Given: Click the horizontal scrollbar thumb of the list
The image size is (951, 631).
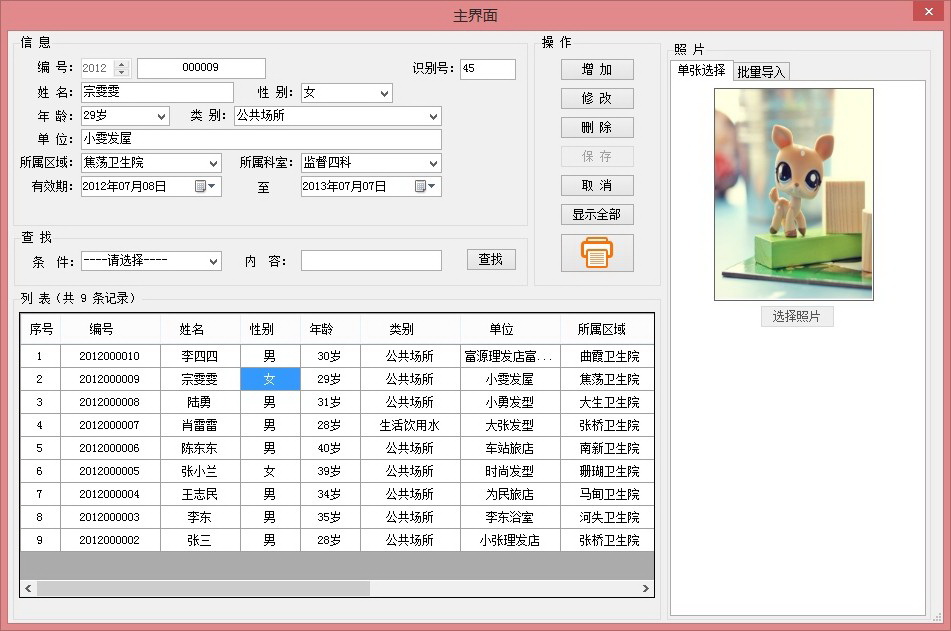Looking at the screenshot, I should pos(203,589).
